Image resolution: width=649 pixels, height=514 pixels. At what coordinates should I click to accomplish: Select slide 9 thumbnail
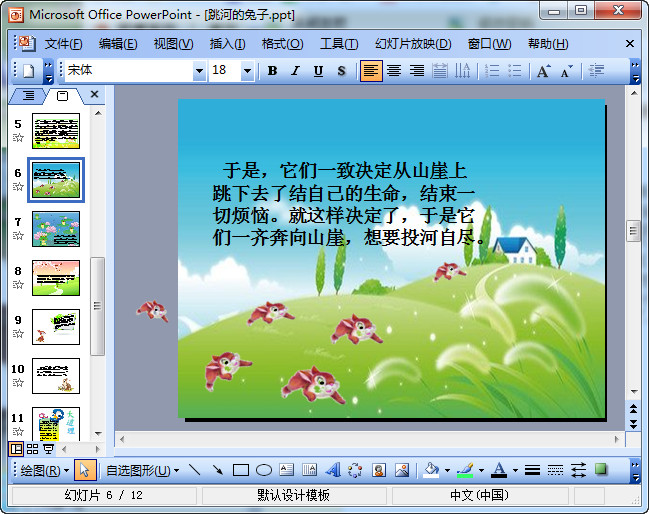click(x=56, y=327)
